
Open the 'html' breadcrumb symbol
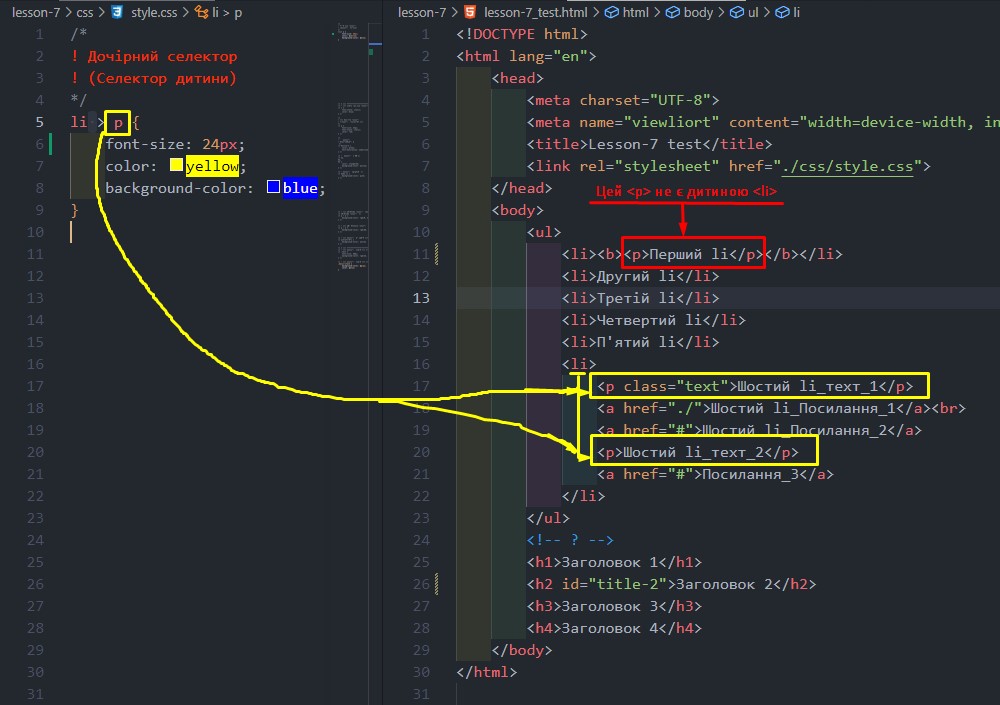click(x=636, y=12)
